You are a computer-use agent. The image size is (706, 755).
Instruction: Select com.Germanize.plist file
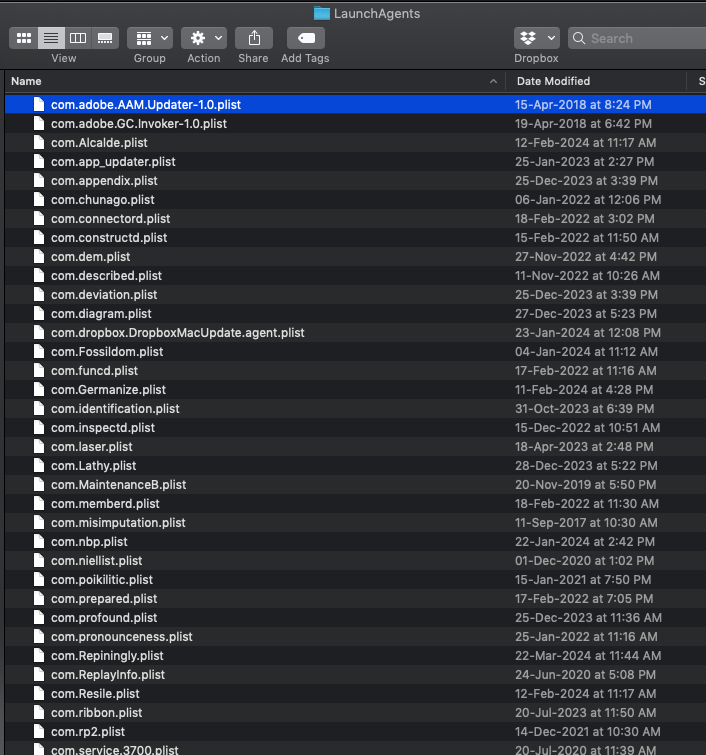(355, 390)
